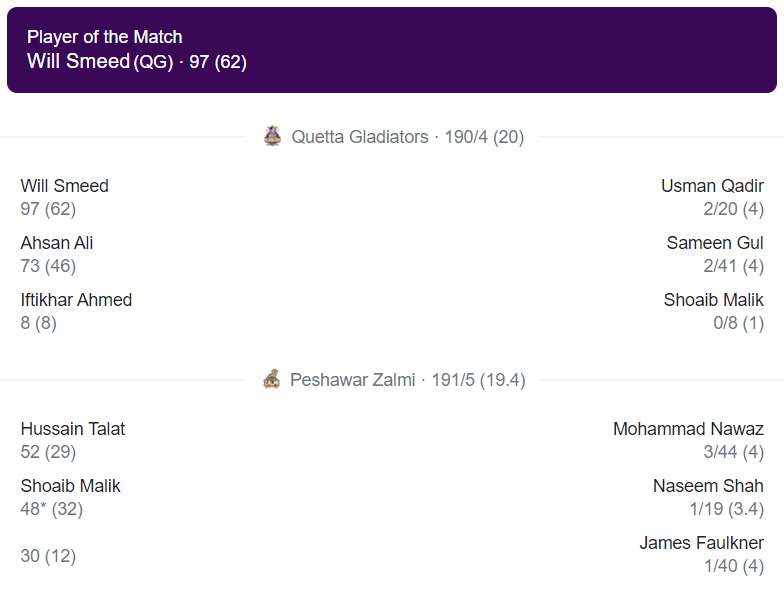Image resolution: width=784 pixels, height=596 pixels.
Task: Click Shoaib Malik's 48* batting entry
Action: pyautogui.click(x=70, y=497)
